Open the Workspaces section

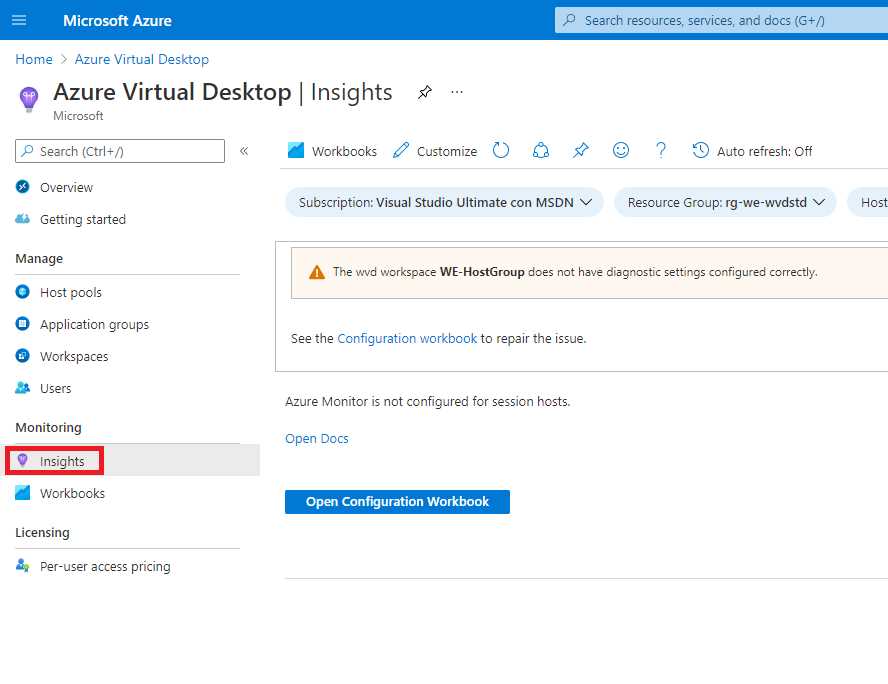point(74,355)
